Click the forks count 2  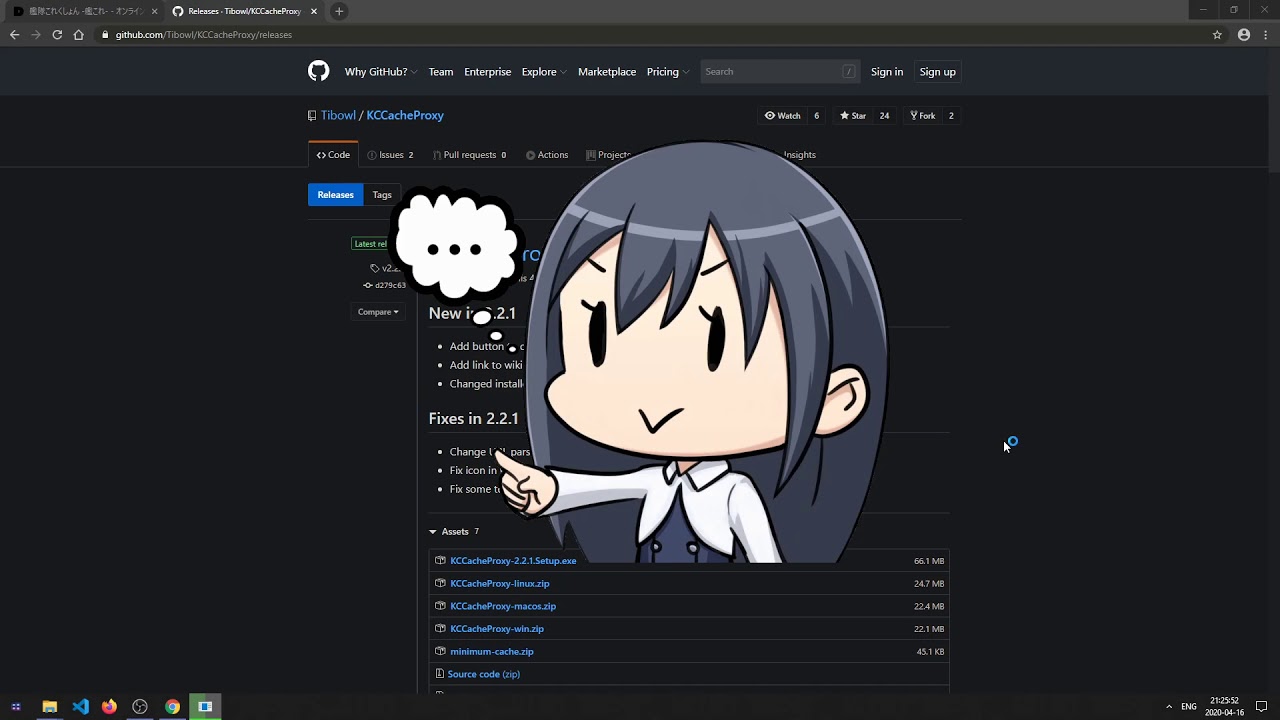coord(951,116)
